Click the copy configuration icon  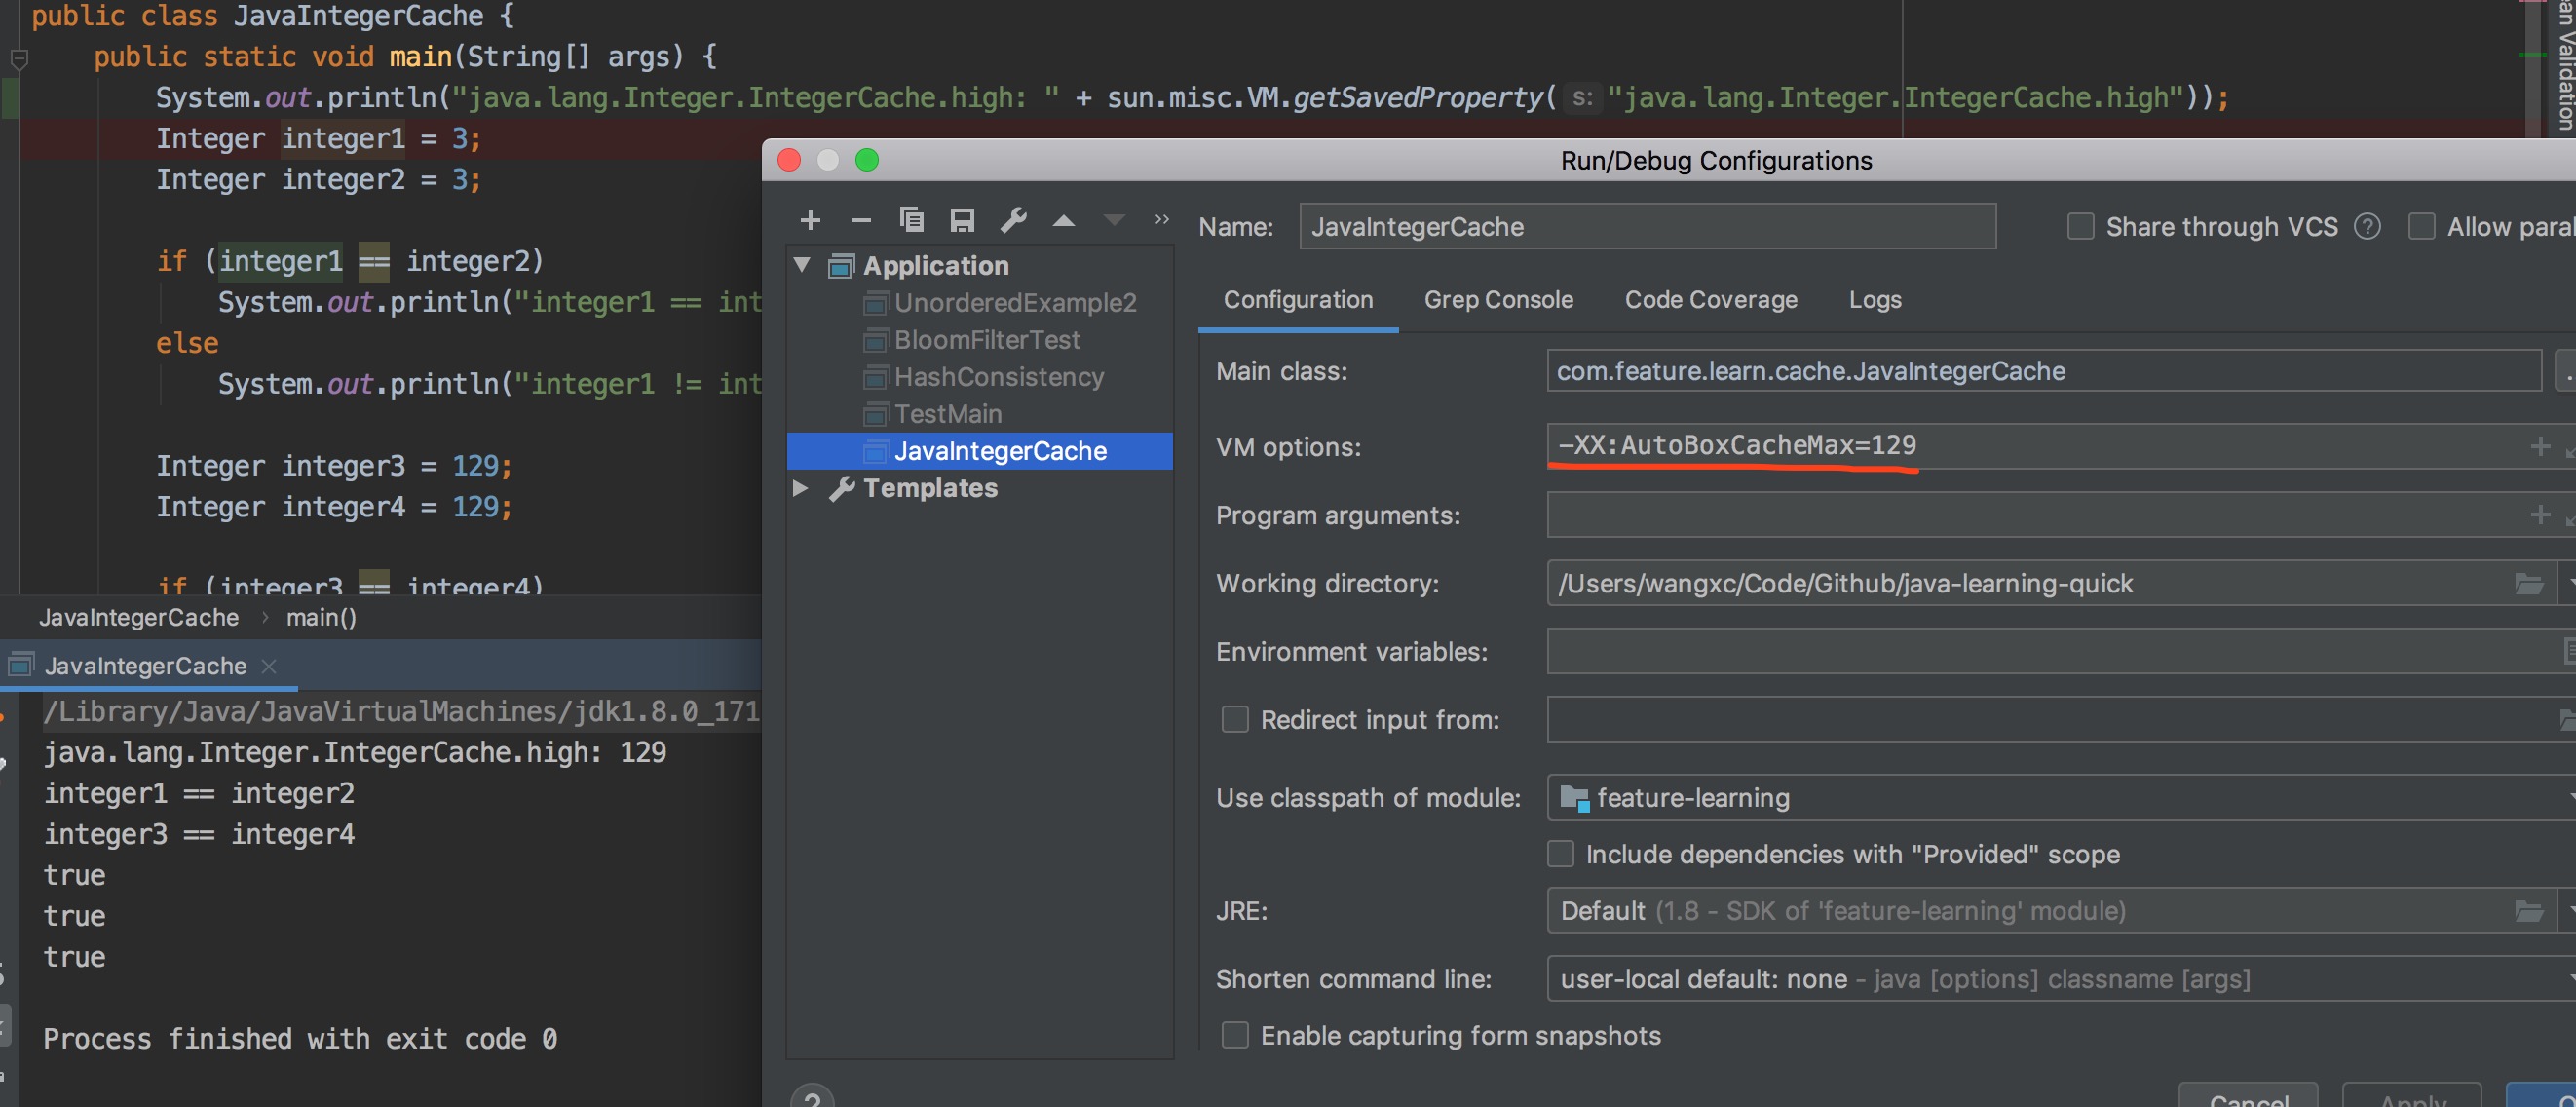pos(911,220)
